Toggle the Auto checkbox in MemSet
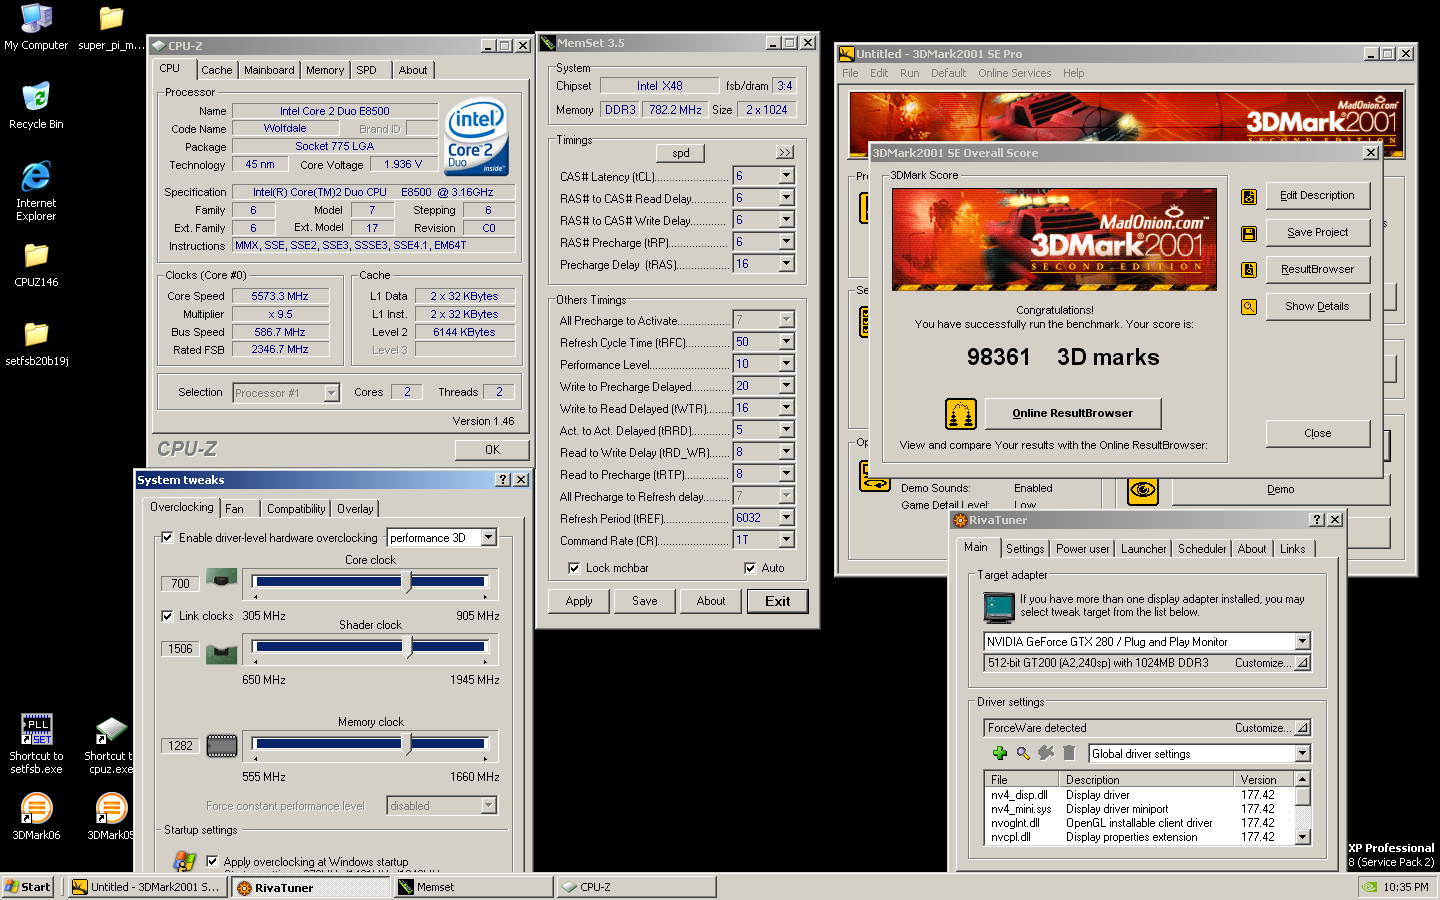This screenshot has width=1440, height=900. 750,568
